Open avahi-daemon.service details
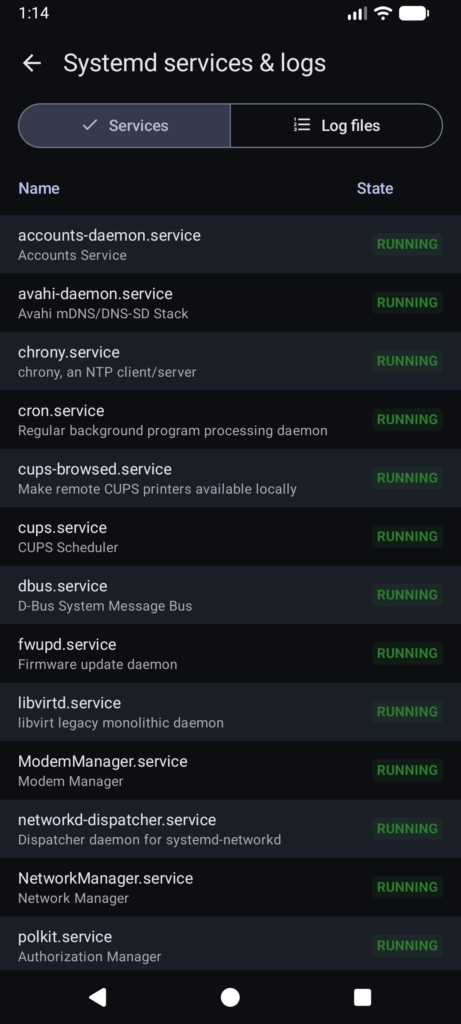461x1024 pixels. point(230,303)
